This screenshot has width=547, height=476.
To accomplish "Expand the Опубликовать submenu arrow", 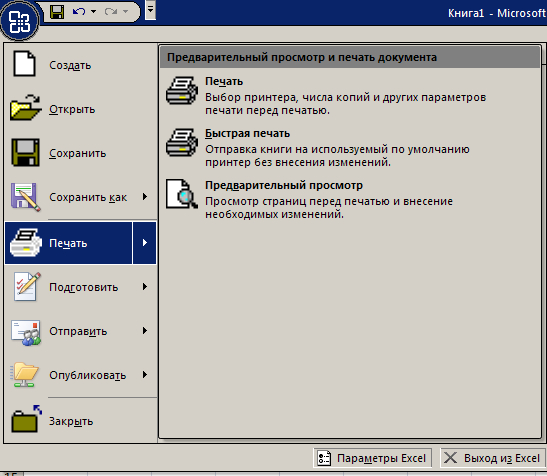I will click(x=145, y=375).
